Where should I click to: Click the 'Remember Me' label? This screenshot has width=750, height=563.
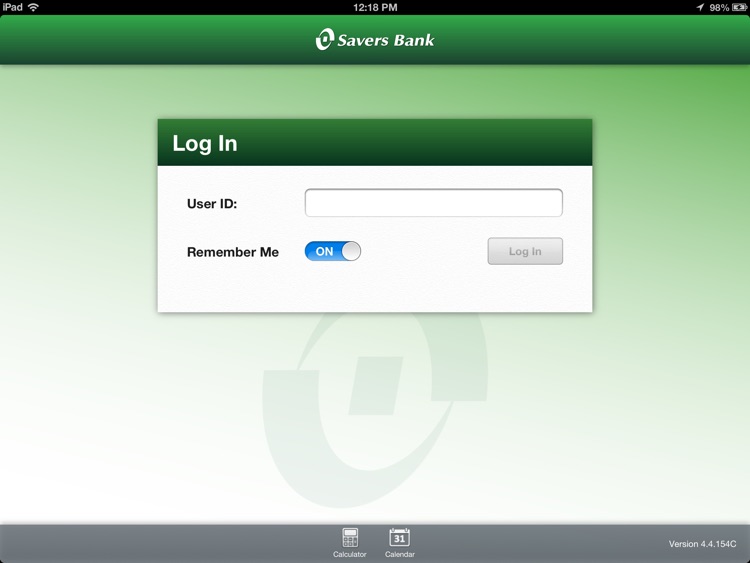pyautogui.click(x=233, y=252)
